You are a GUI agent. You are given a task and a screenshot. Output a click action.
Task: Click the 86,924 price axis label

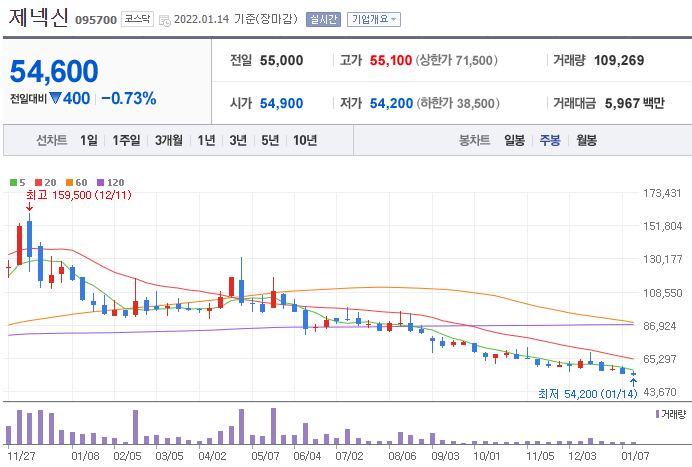(x=659, y=326)
